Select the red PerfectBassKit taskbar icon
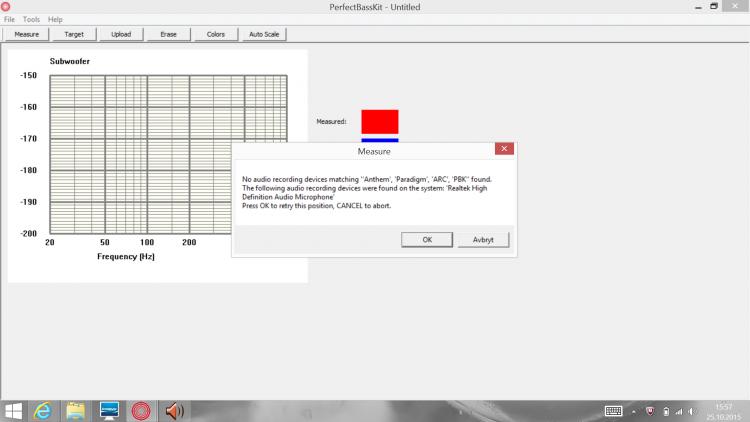Screen dimensions: 750x422 141,411
